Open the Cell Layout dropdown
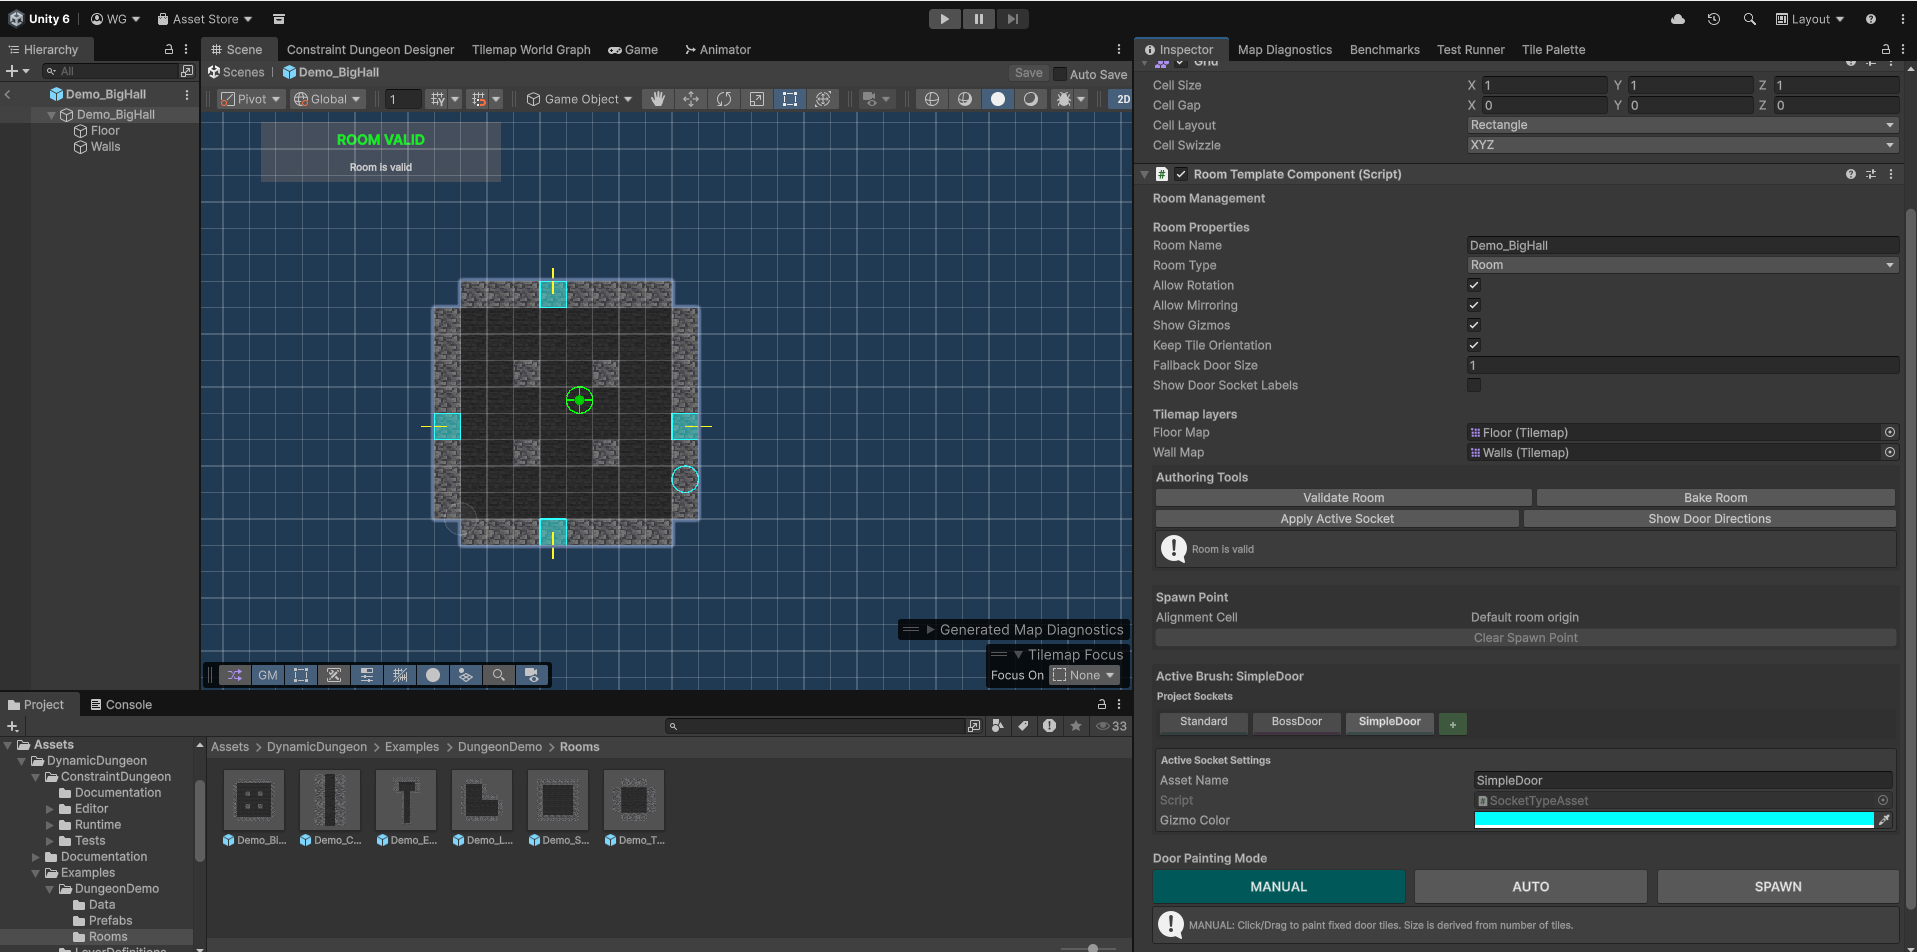1917x952 pixels. [1682, 125]
